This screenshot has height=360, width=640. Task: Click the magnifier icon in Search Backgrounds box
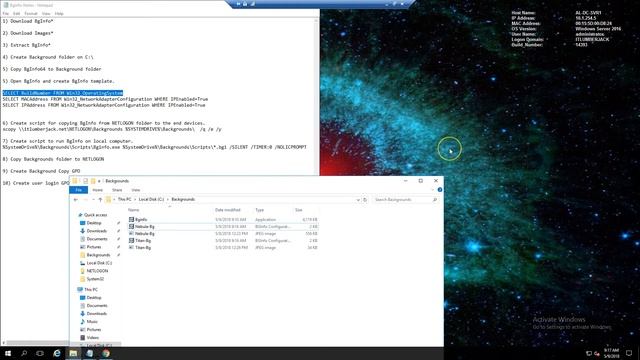click(435, 200)
